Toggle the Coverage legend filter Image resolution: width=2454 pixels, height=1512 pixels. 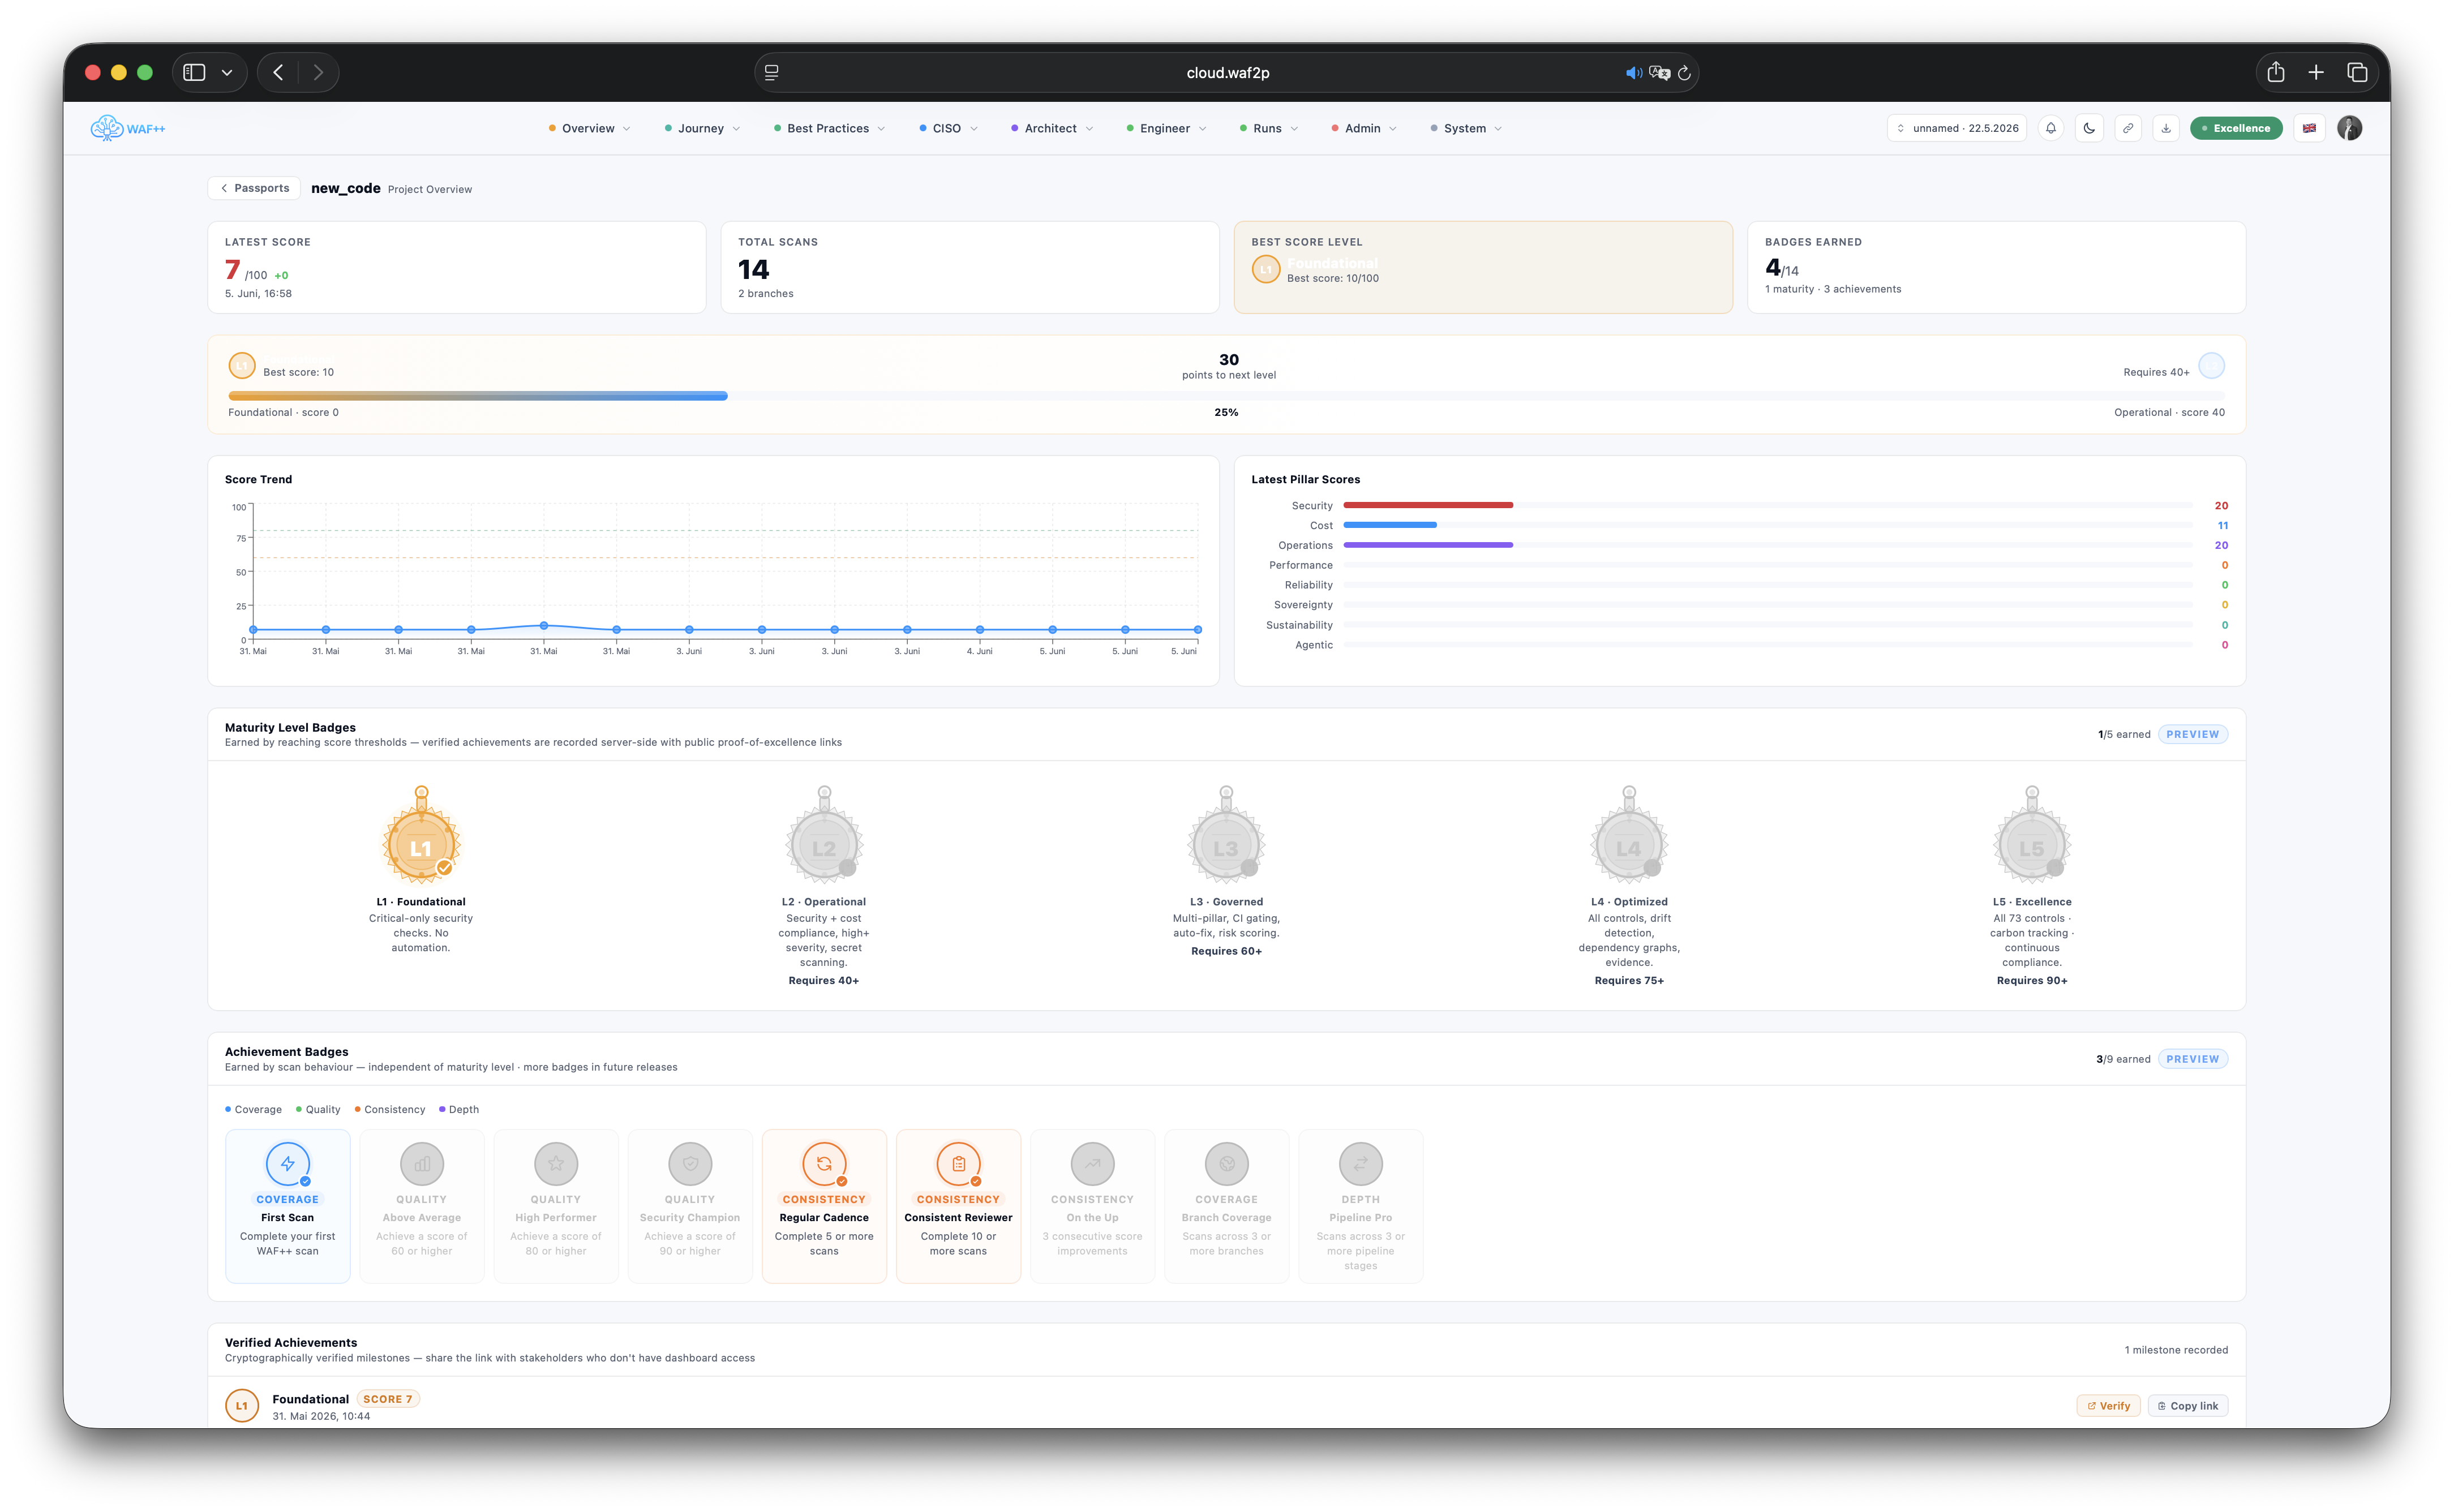[253, 1109]
